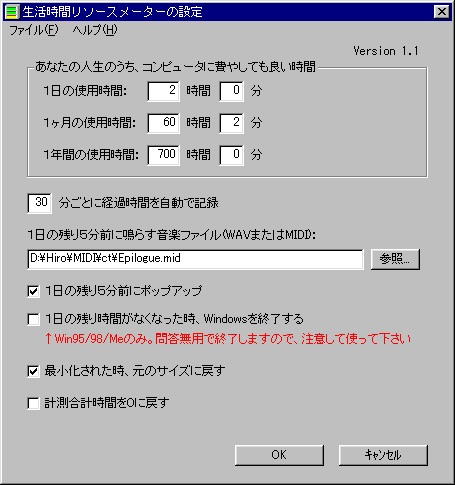Check 計測合計時間を0に戻す option

(x=33, y=403)
